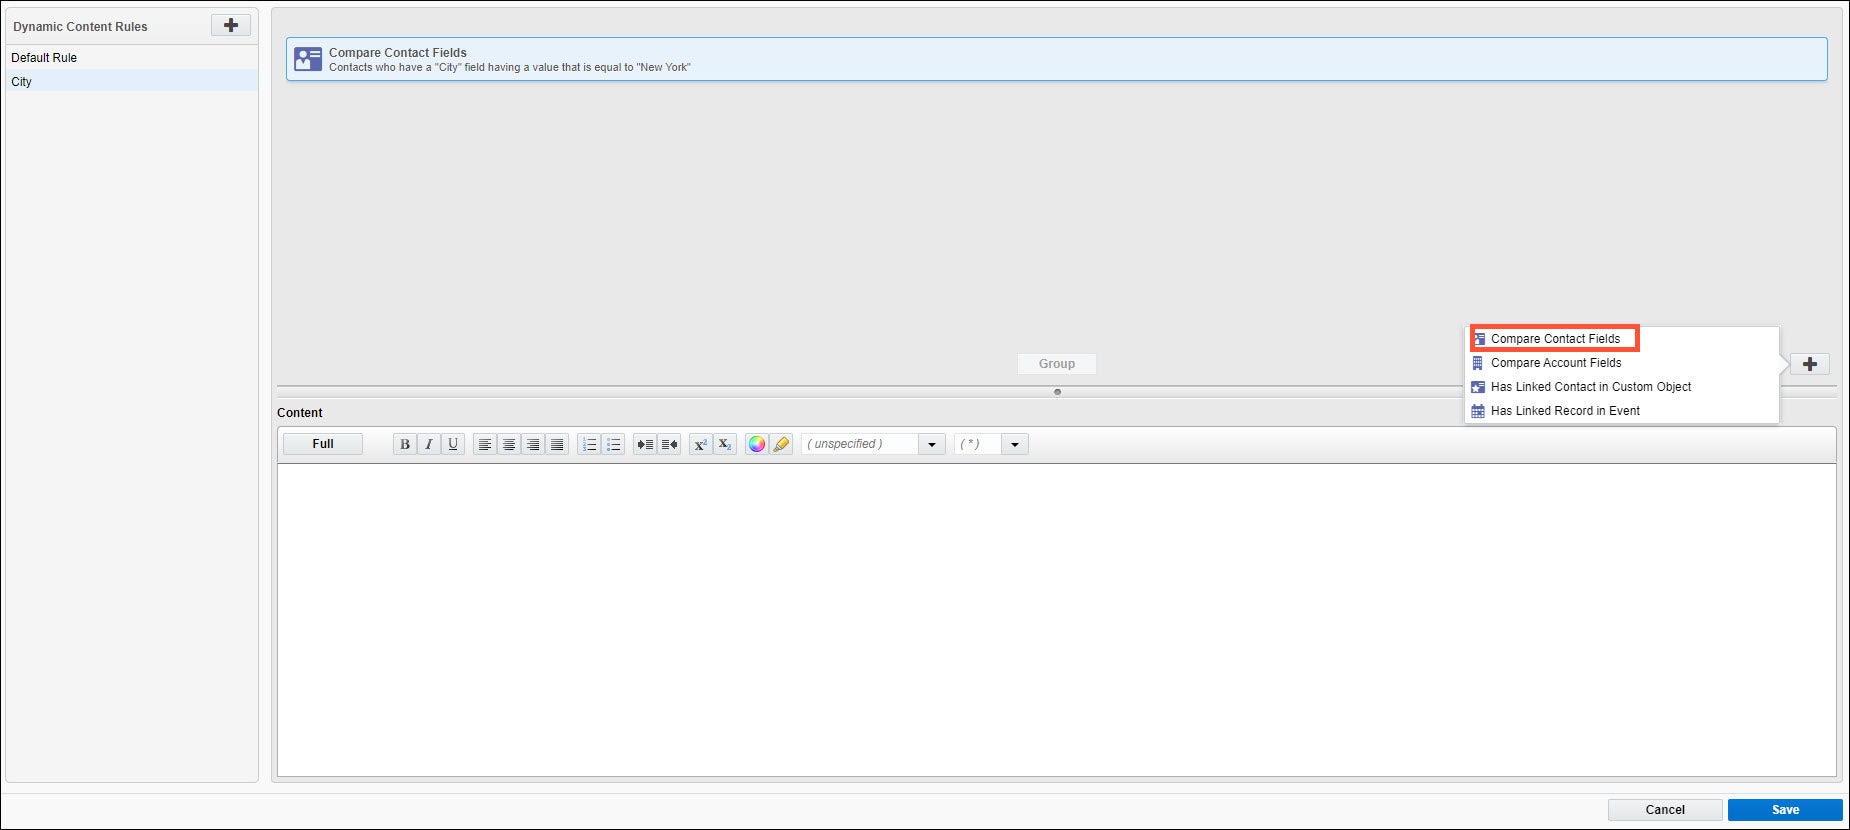Insert a bulleted list
The image size is (1850, 830).
pos(613,444)
